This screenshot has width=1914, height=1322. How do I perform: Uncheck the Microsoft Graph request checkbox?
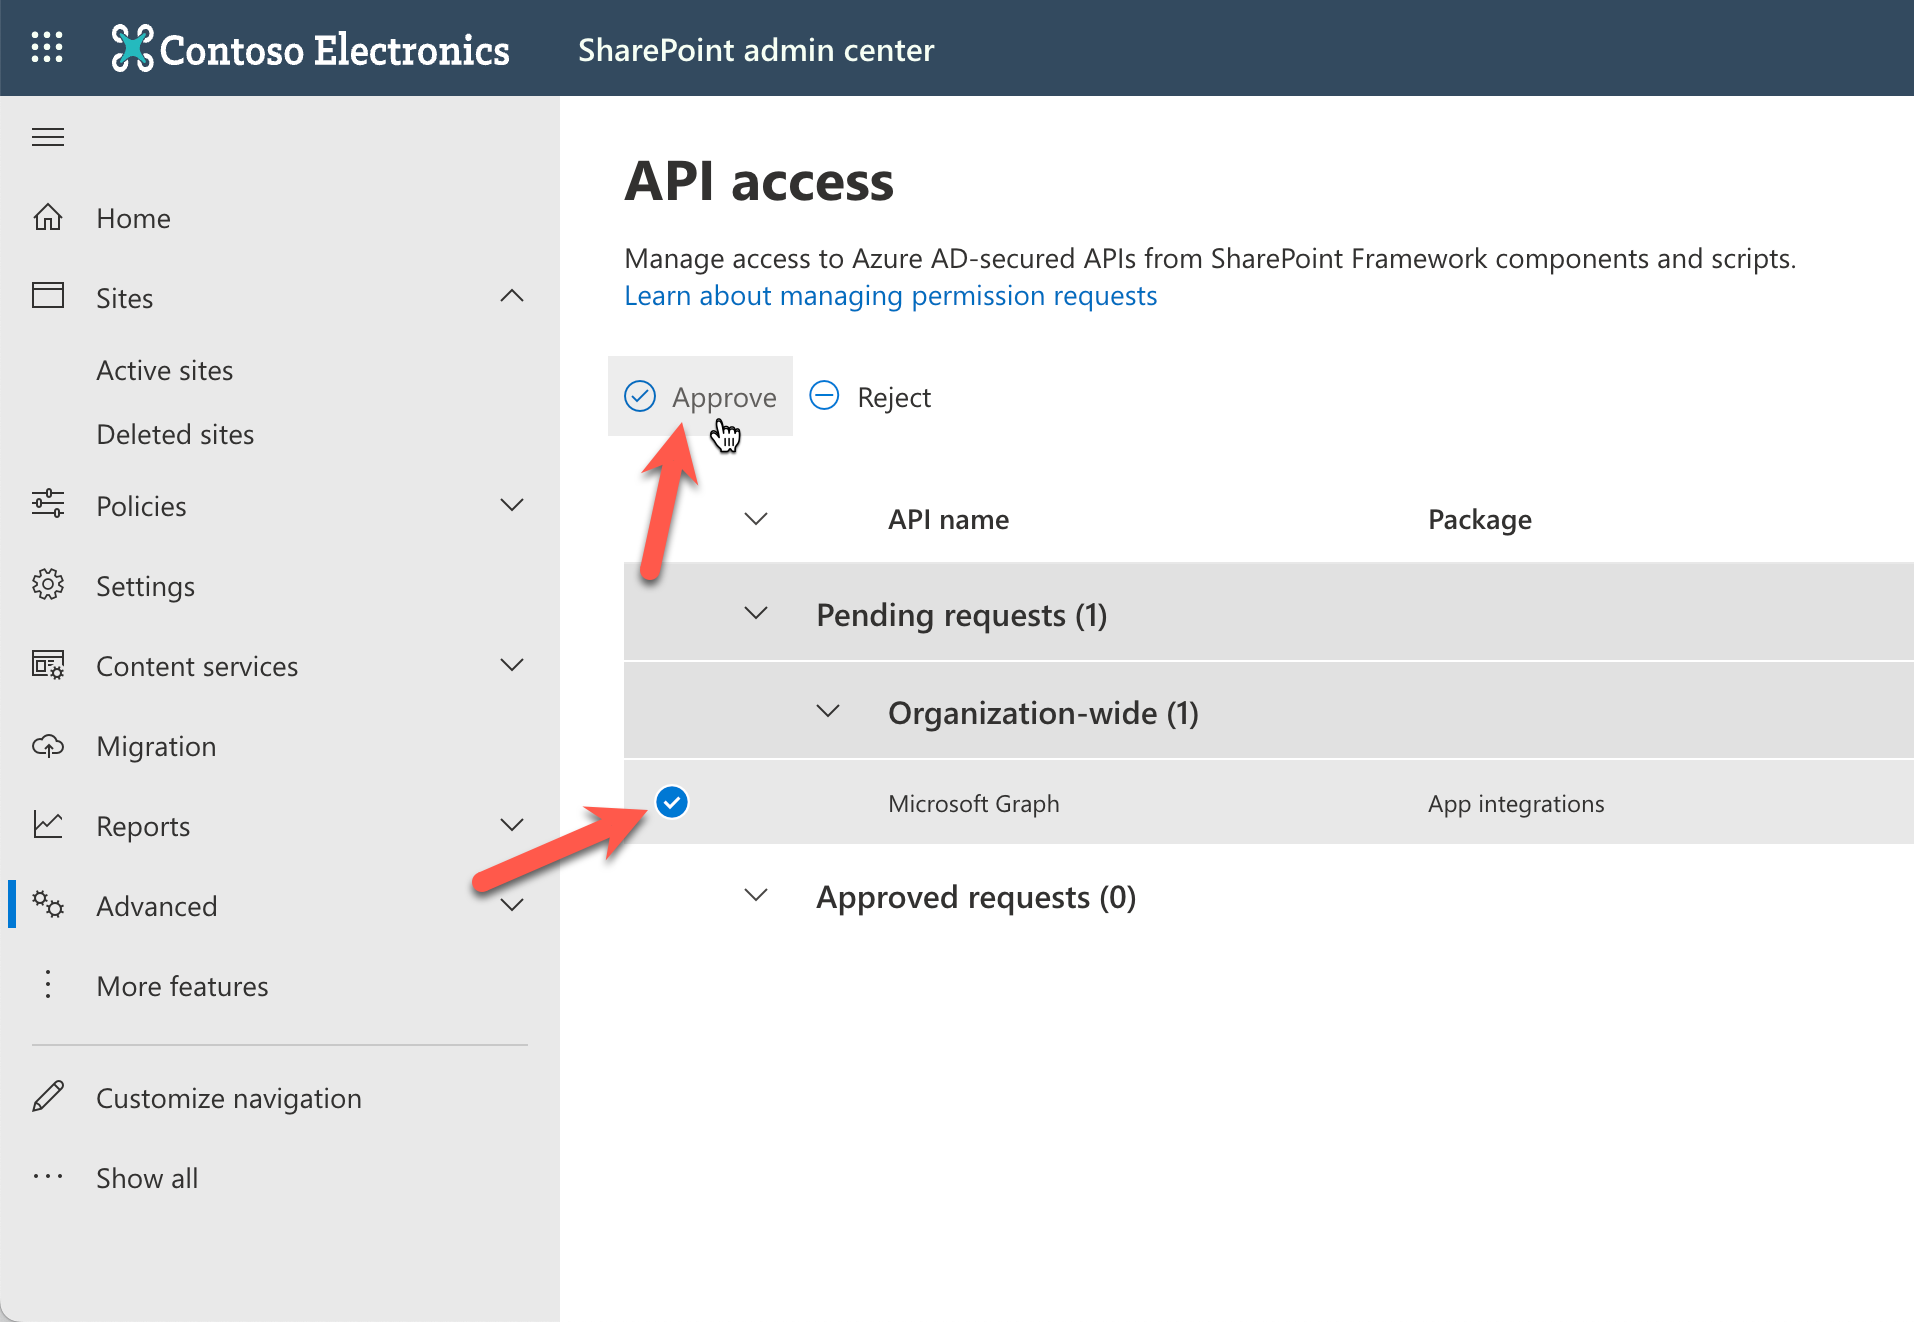pos(672,802)
